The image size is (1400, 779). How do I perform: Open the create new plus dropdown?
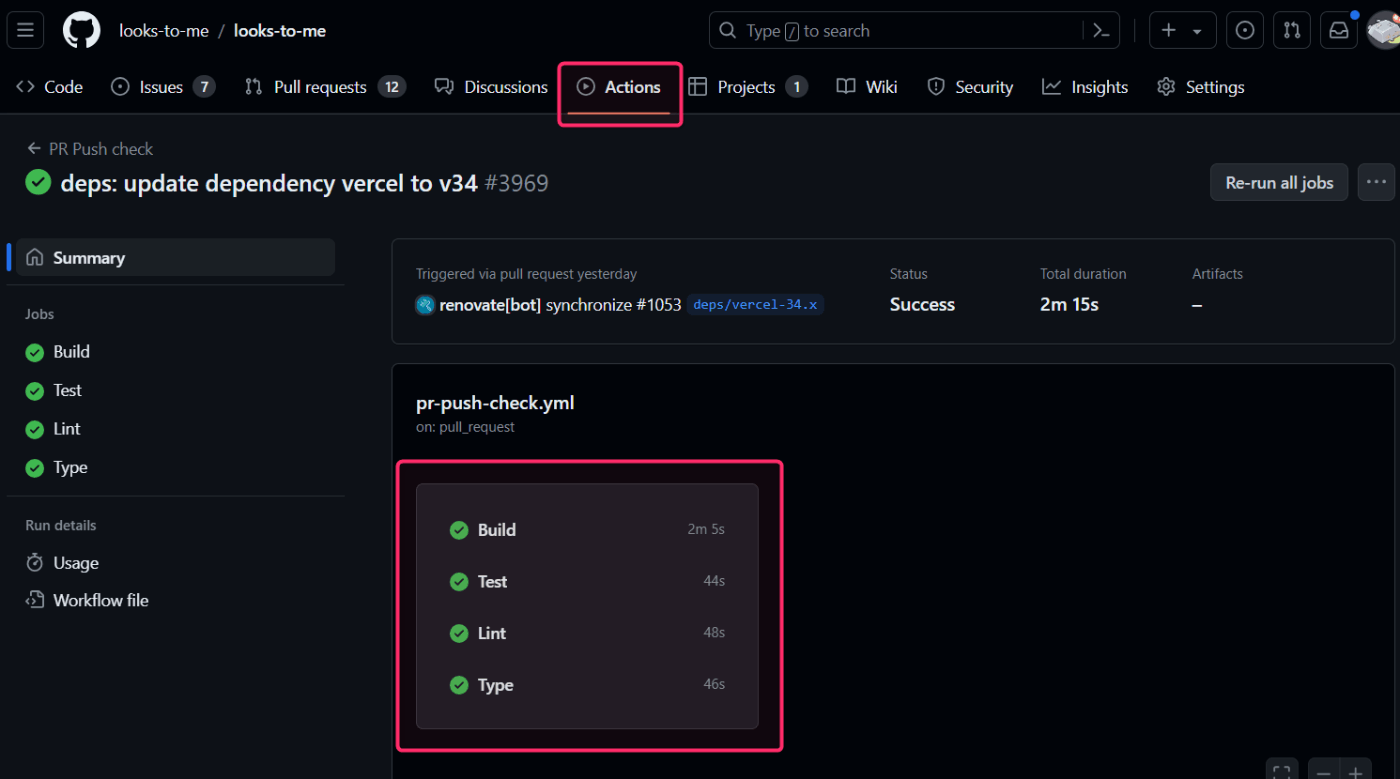click(1182, 31)
